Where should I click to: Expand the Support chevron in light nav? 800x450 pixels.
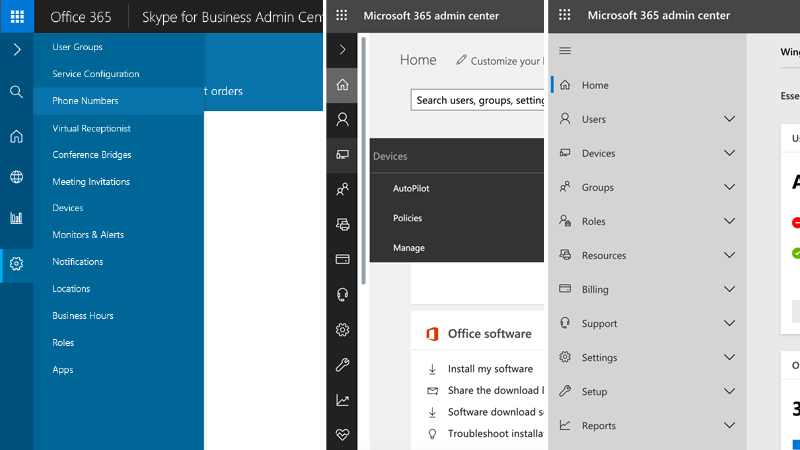coord(730,323)
